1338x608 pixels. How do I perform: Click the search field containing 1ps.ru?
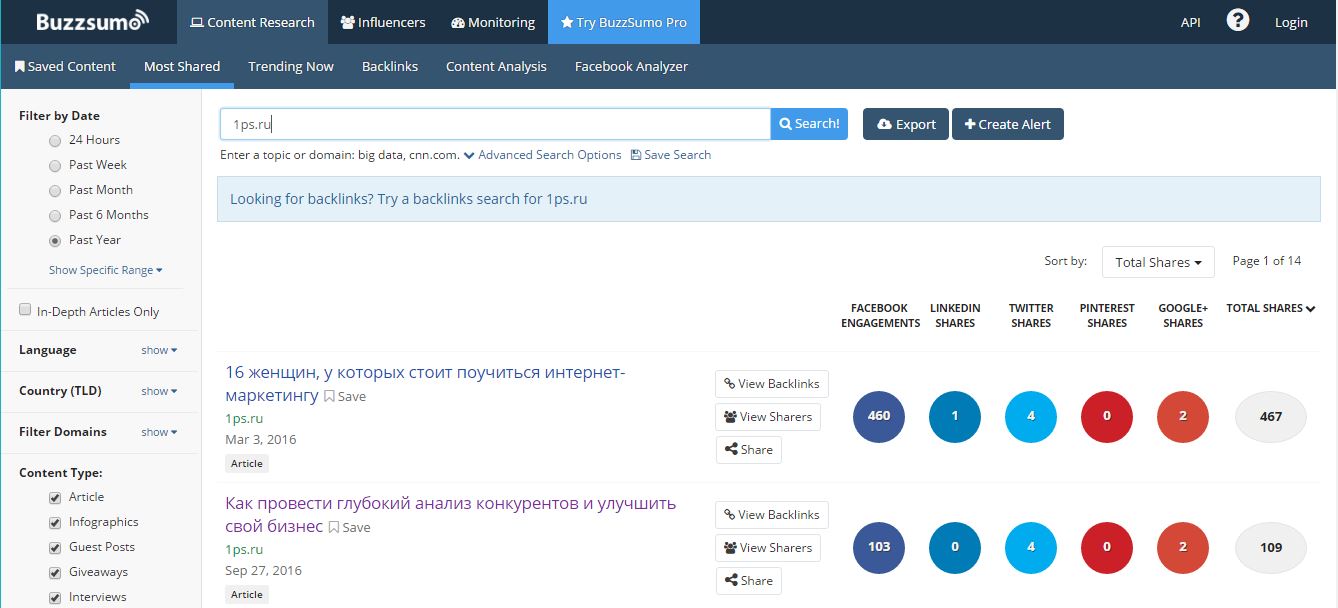point(495,124)
